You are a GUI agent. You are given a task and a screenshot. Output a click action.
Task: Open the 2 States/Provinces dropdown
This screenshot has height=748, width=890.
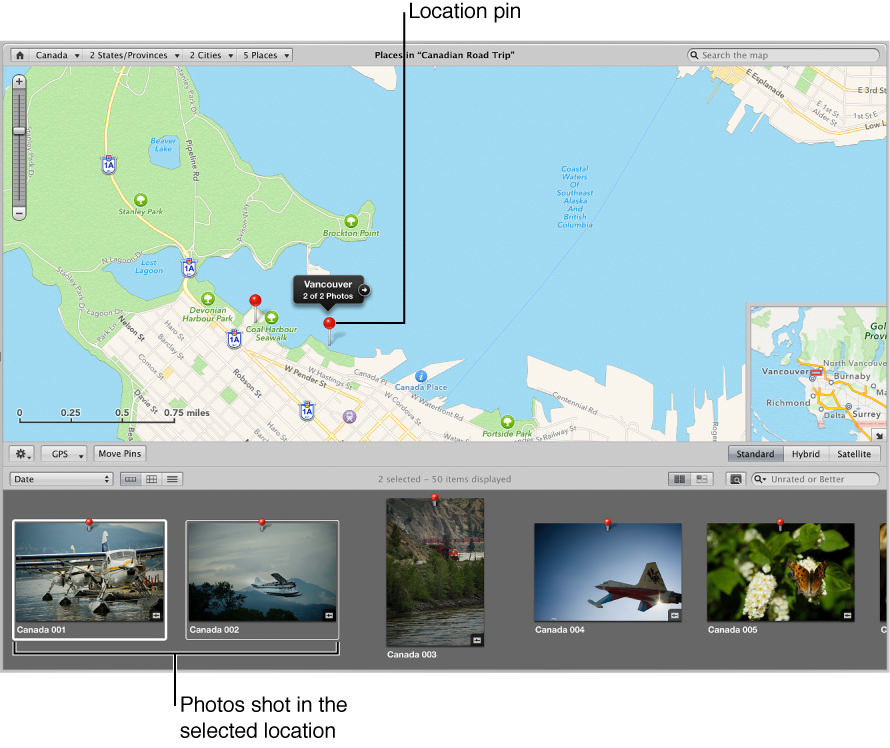(132, 55)
